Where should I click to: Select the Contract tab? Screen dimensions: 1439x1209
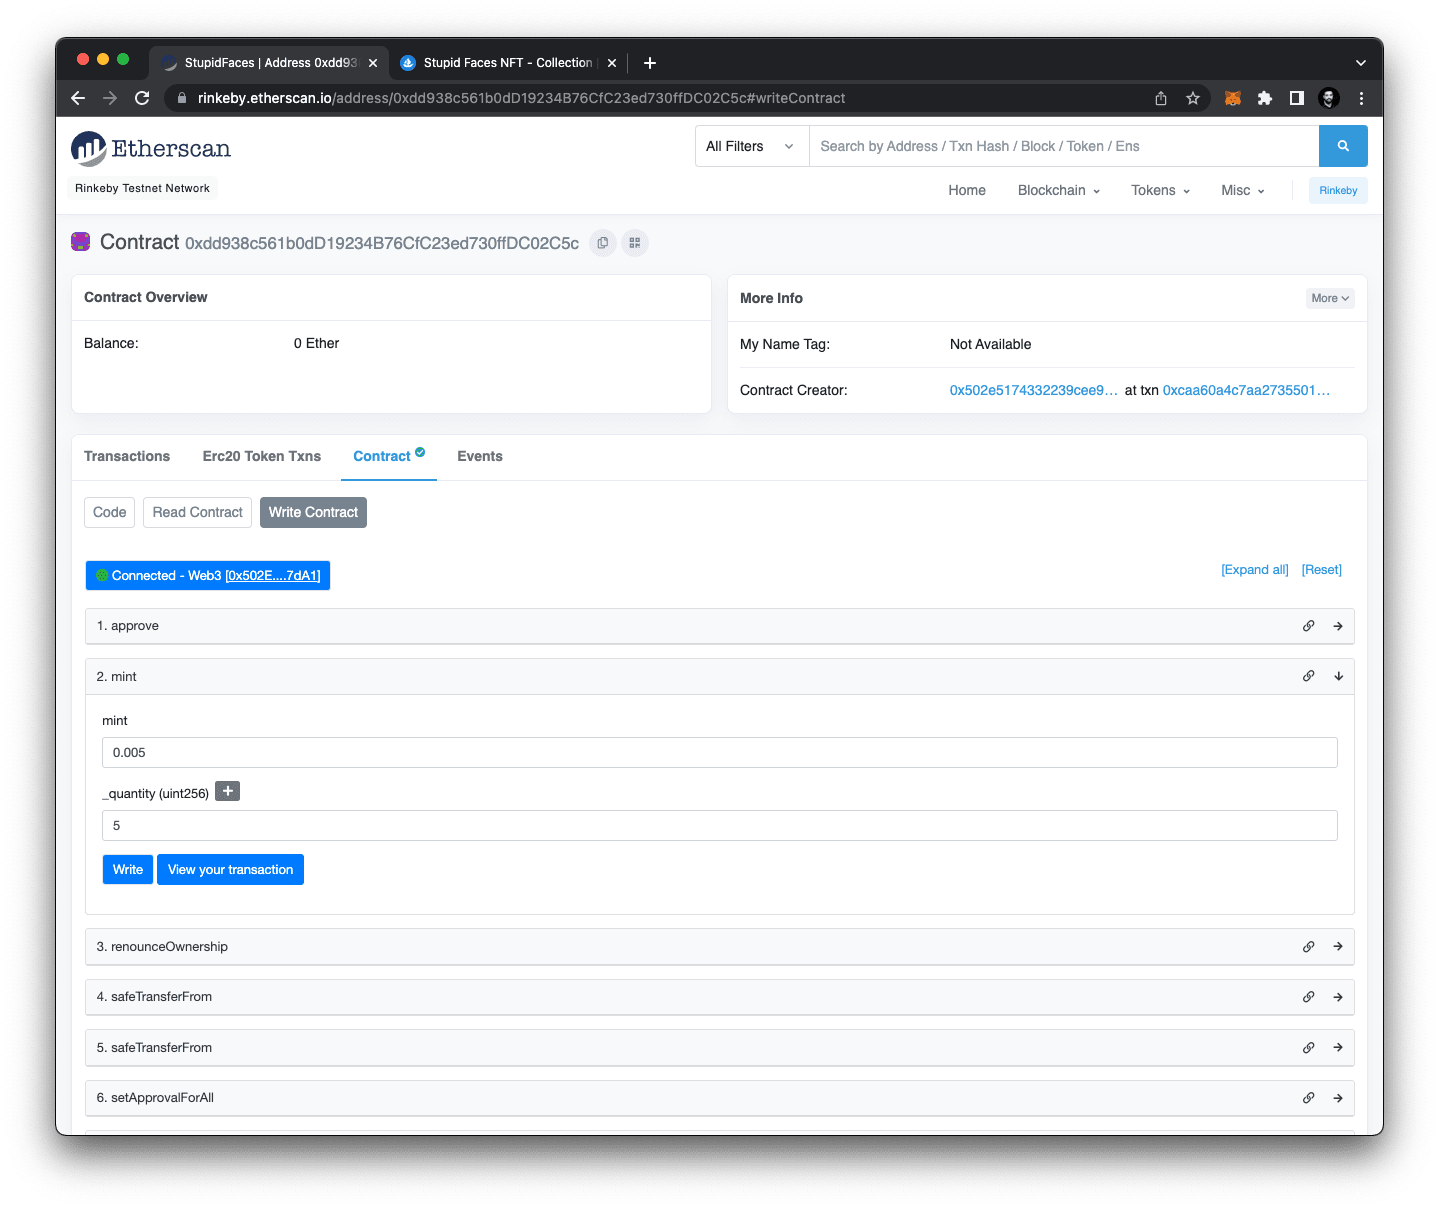coord(389,456)
